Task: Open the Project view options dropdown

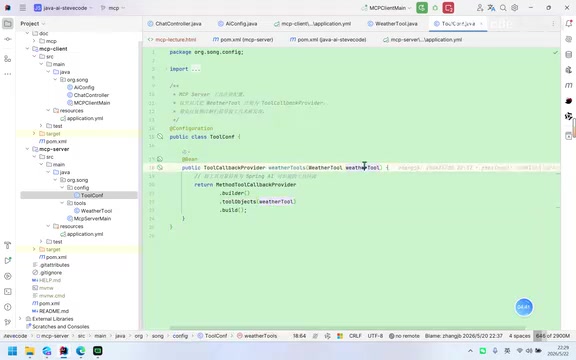Action: coord(33,24)
